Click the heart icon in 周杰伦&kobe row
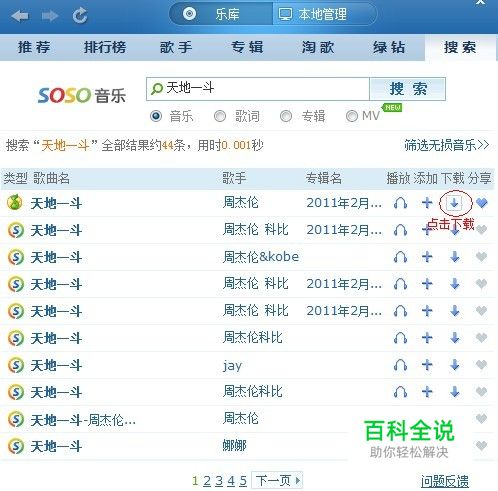The image size is (498, 491). pyautogui.click(x=482, y=257)
